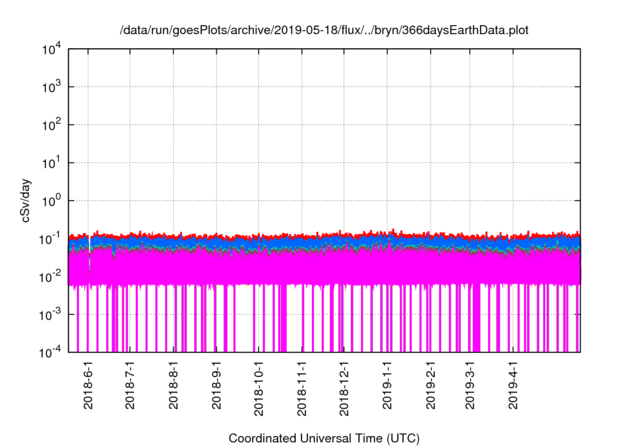The width and height of the screenshot is (640, 448).
Task: Click the 2018-8-1 date label
Action: 173,385
